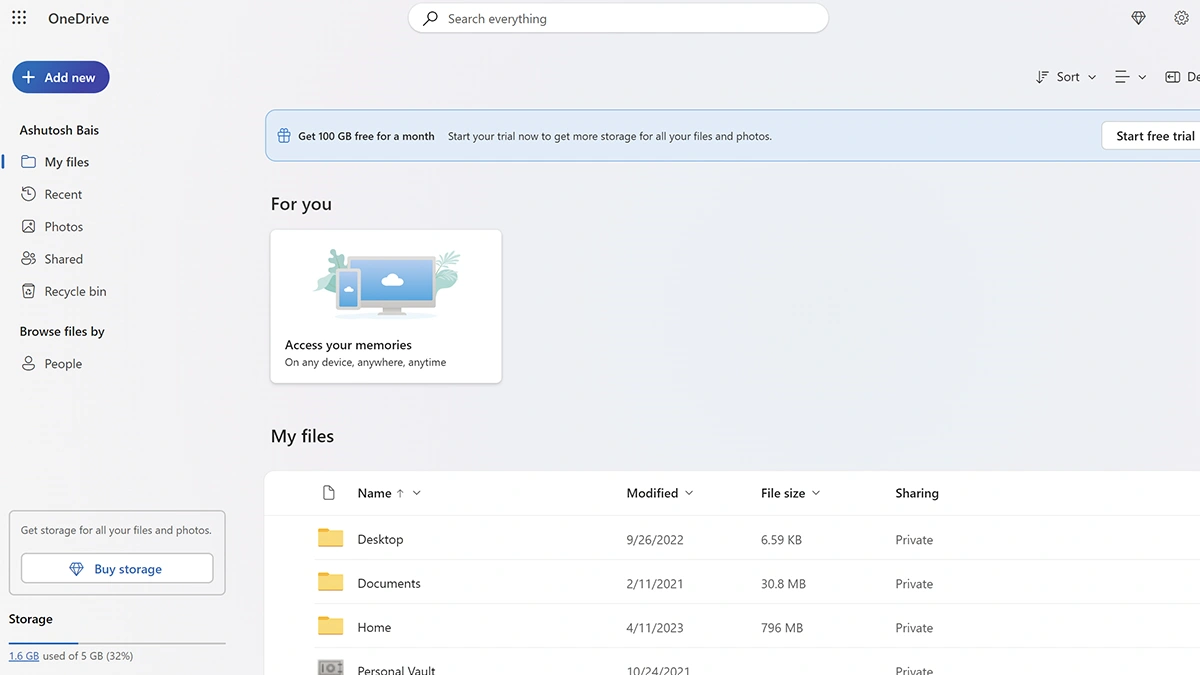Open the Documents folder name
Viewport: 1200px width, 675px height.
(x=389, y=583)
